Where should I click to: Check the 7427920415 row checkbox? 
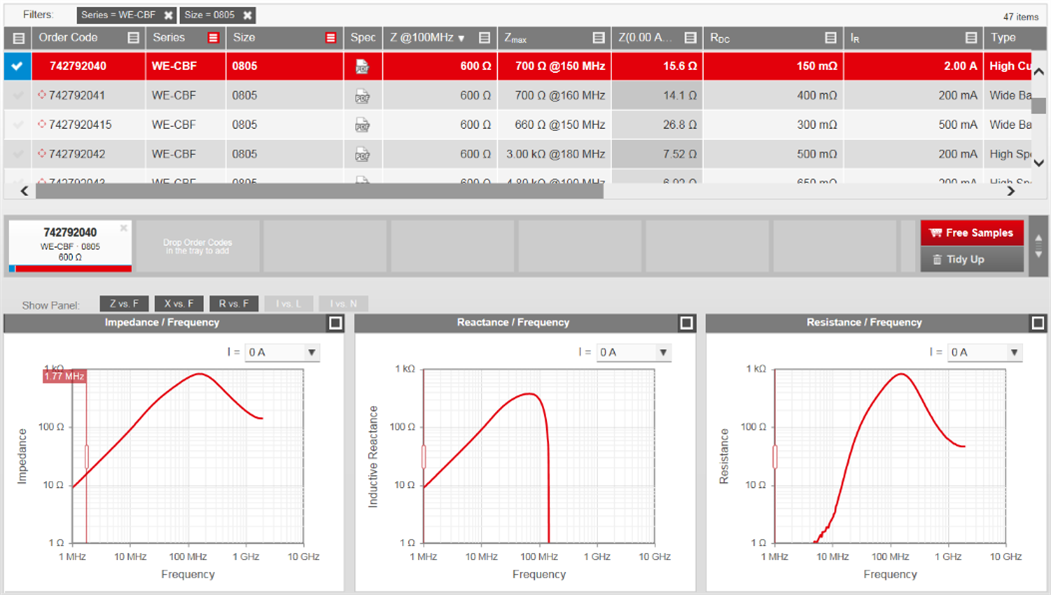coord(17,125)
